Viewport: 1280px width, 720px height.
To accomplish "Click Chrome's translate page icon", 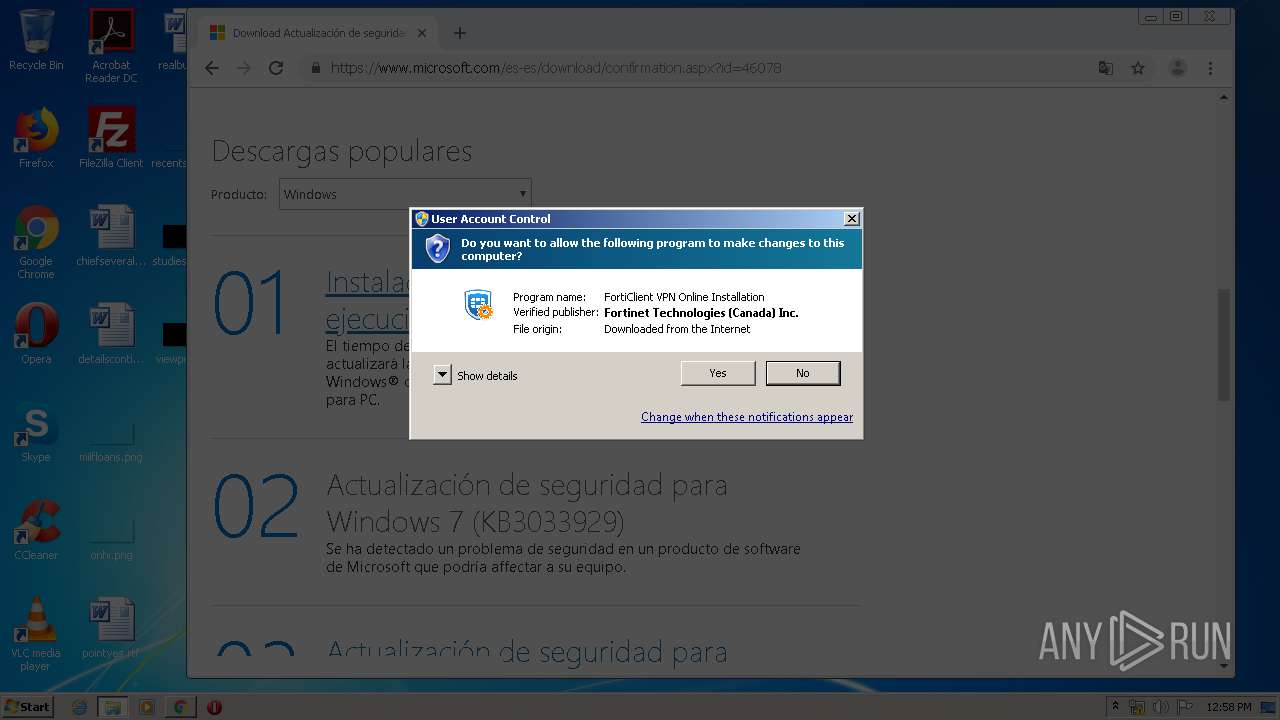I will point(1105,68).
